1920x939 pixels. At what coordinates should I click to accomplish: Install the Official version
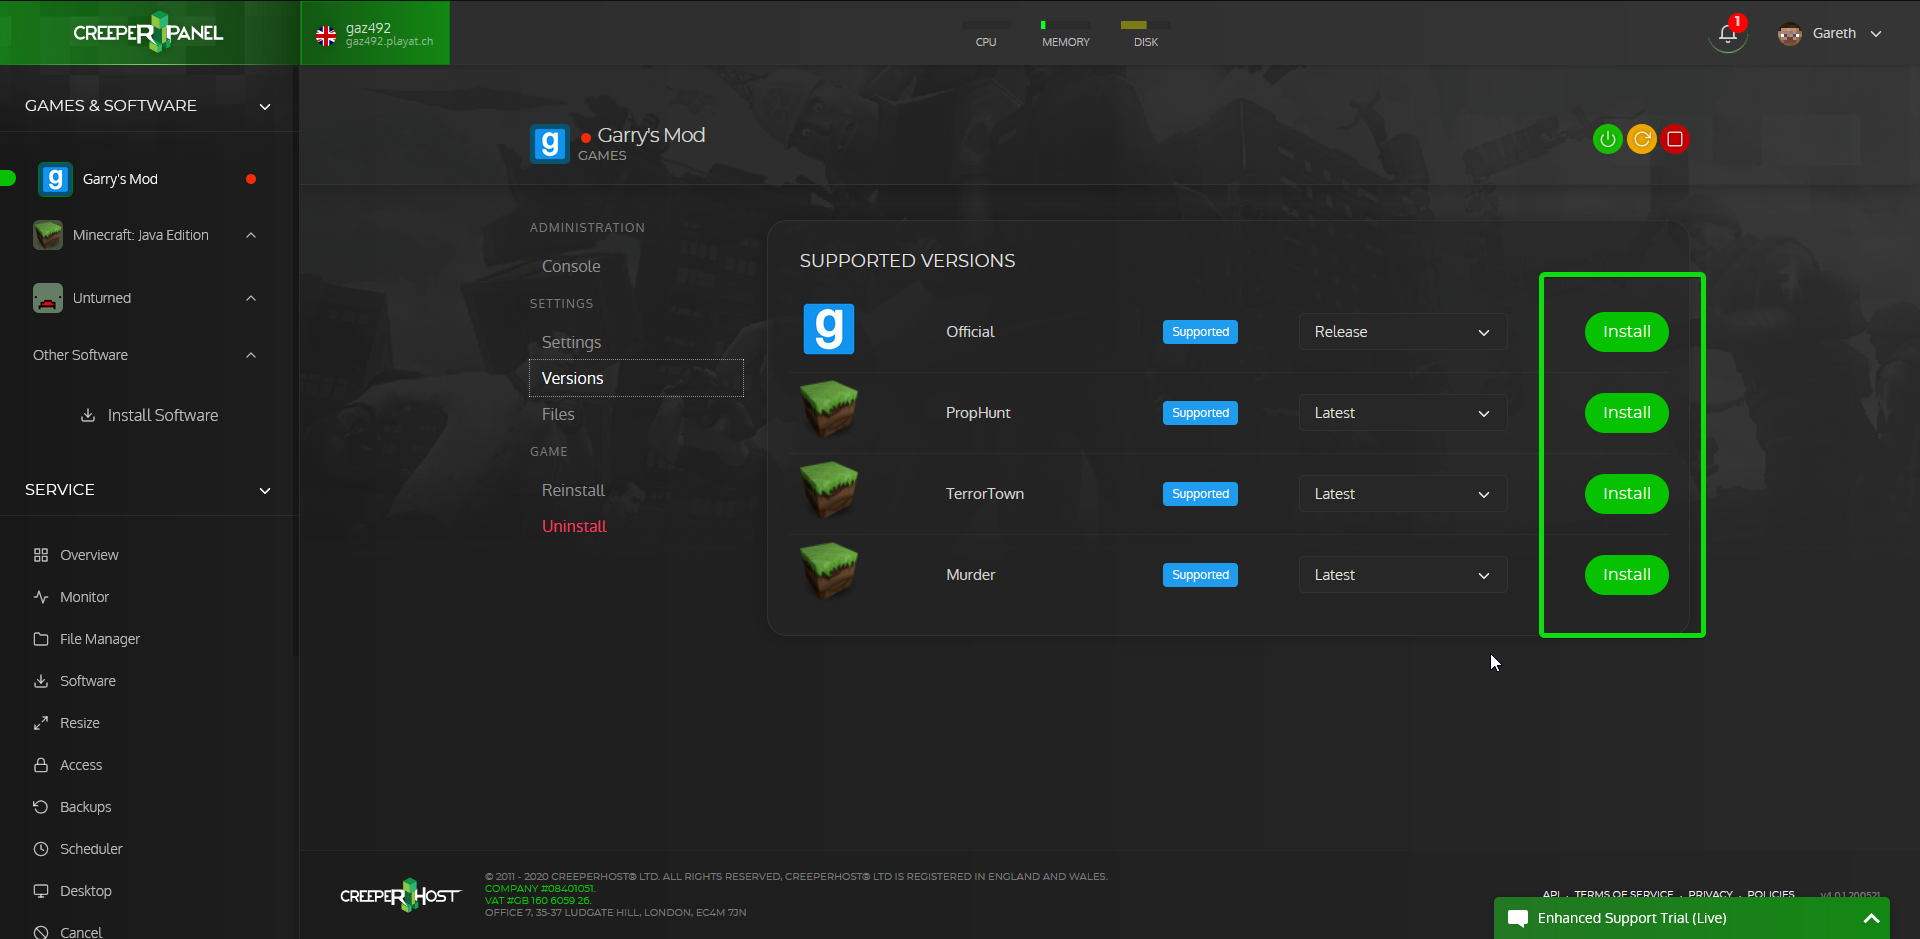click(x=1626, y=332)
